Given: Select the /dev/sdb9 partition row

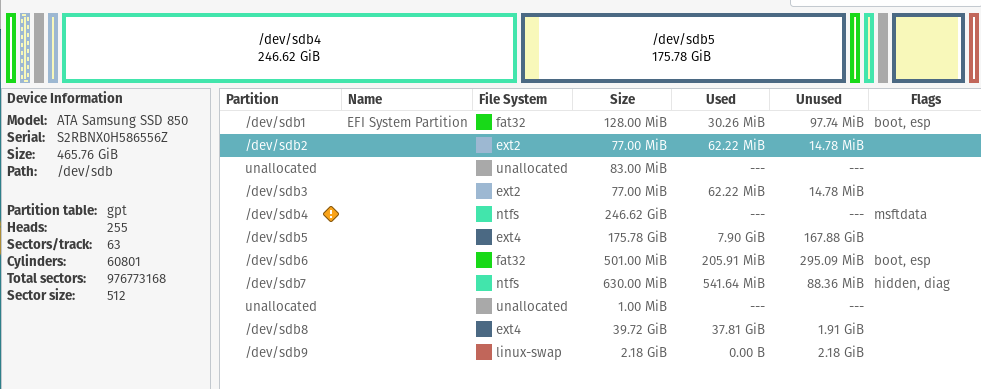Looking at the screenshot, I should (x=601, y=352).
